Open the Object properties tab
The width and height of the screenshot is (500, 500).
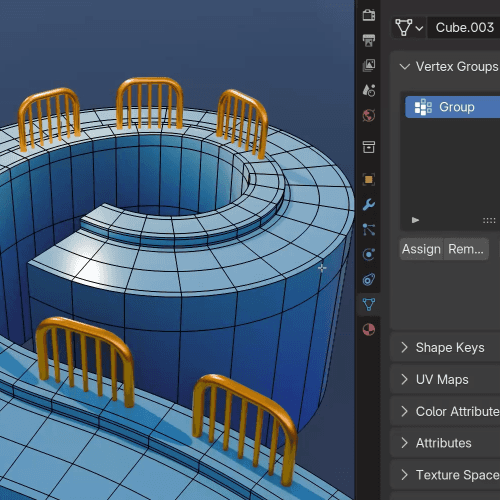(369, 179)
